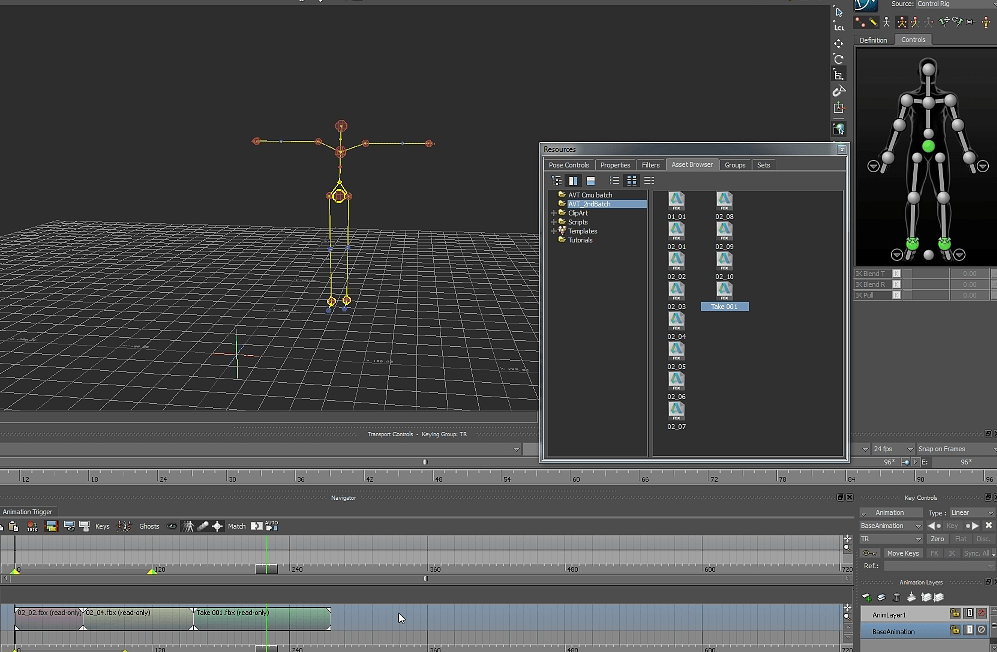Open the tree view icon in Resources toolbar
This screenshot has height=652, width=997.
coord(557,180)
